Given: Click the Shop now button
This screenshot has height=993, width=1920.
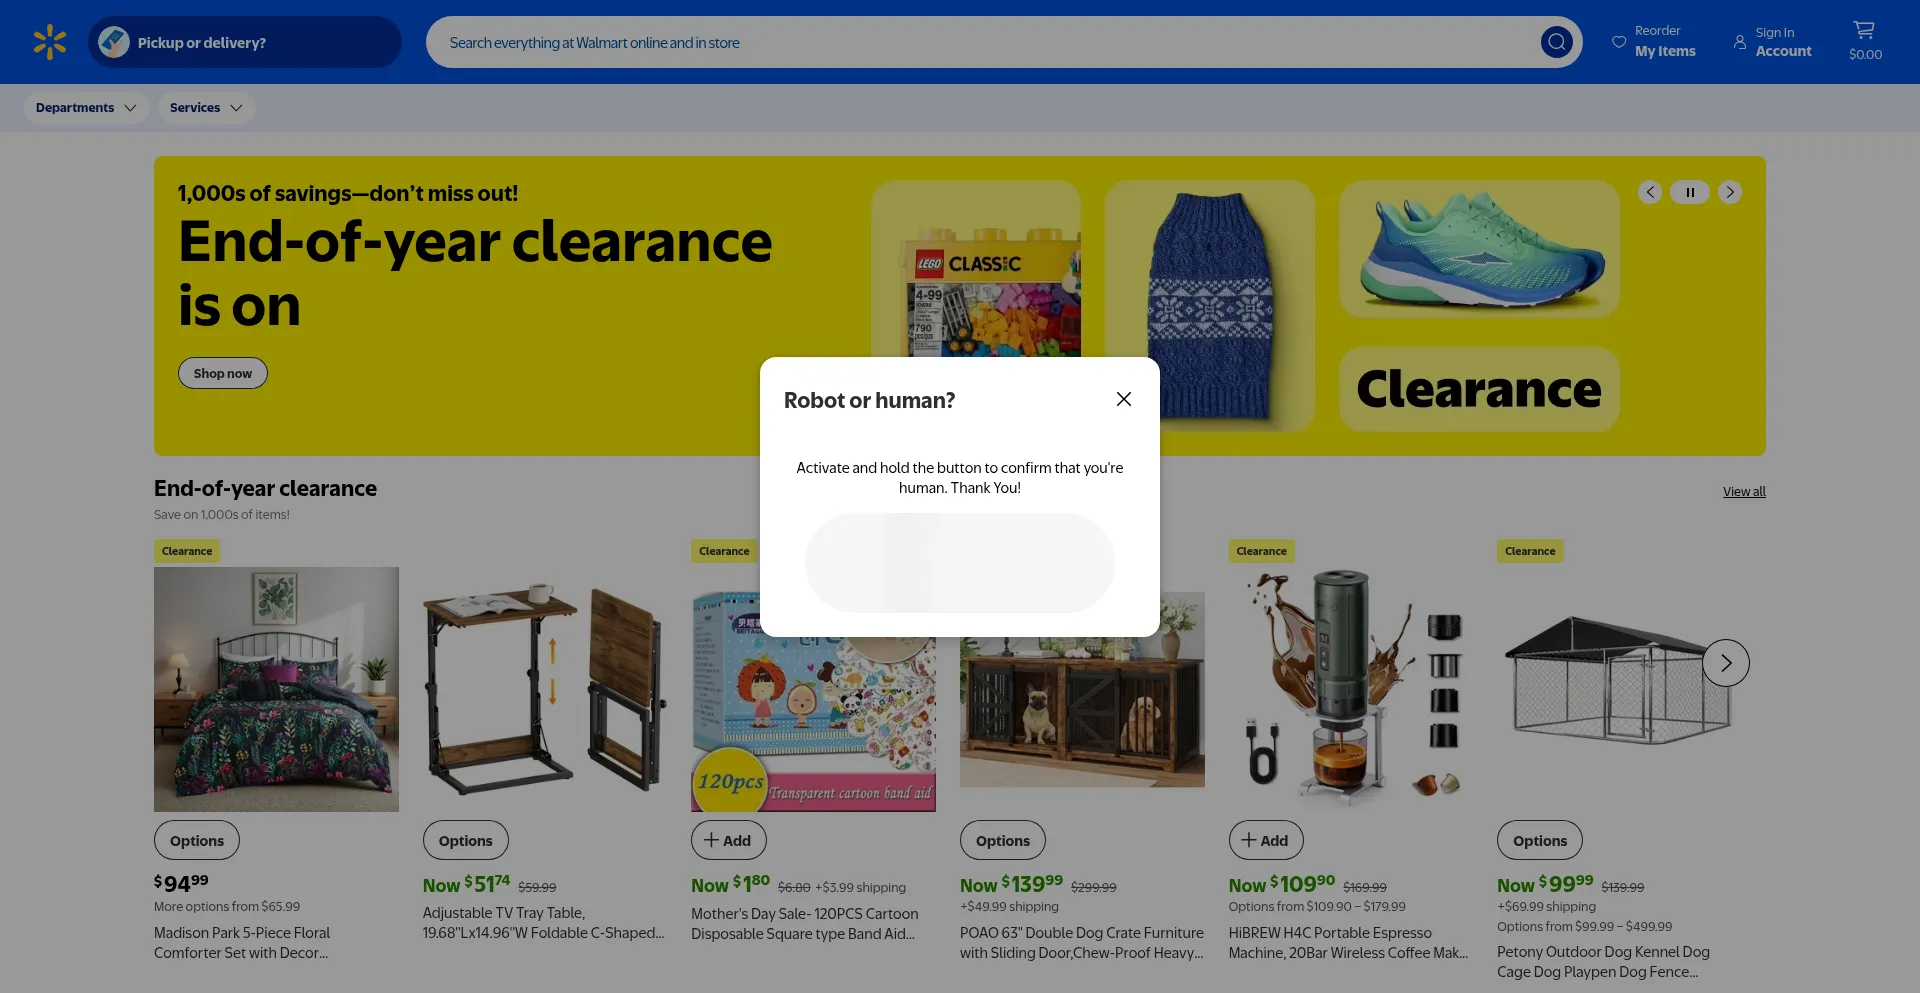Looking at the screenshot, I should [x=223, y=373].
